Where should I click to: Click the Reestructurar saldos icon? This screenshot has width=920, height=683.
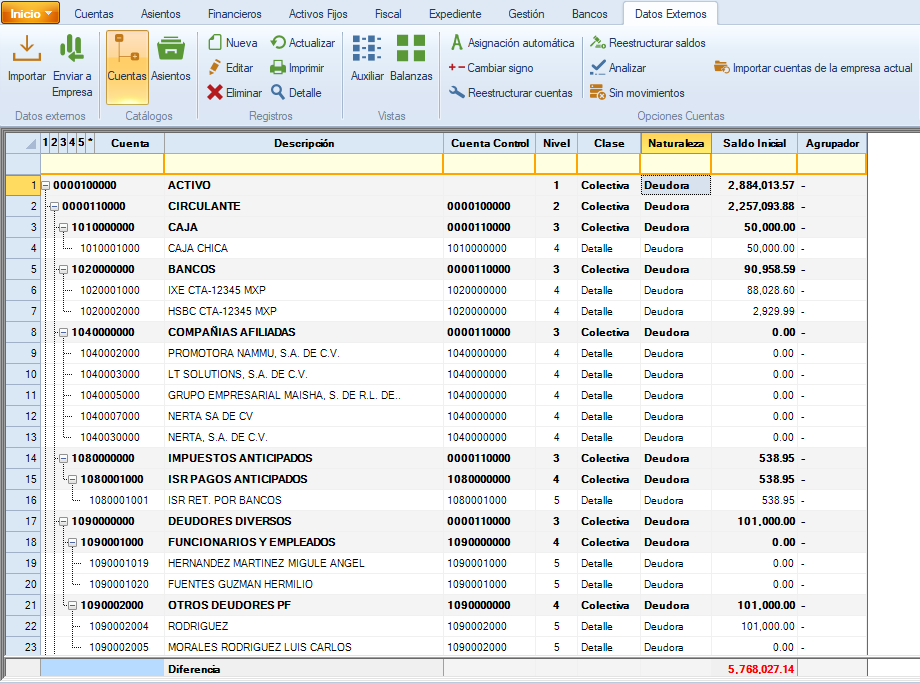coord(598,42)
